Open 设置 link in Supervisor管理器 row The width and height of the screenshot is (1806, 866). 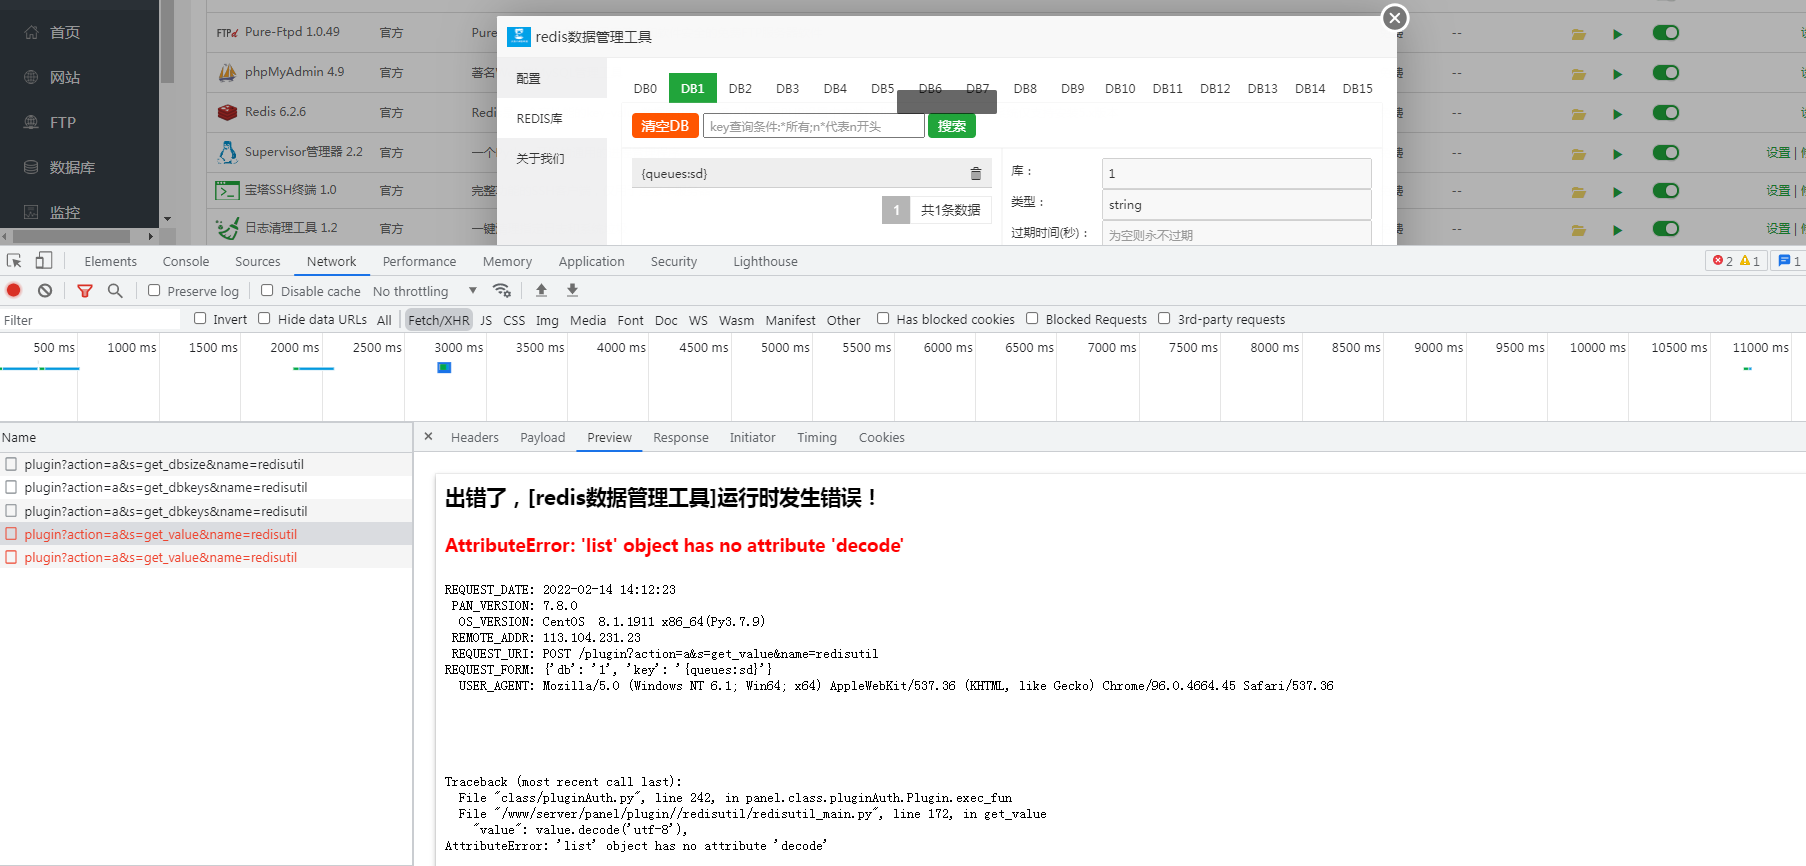1778,153
